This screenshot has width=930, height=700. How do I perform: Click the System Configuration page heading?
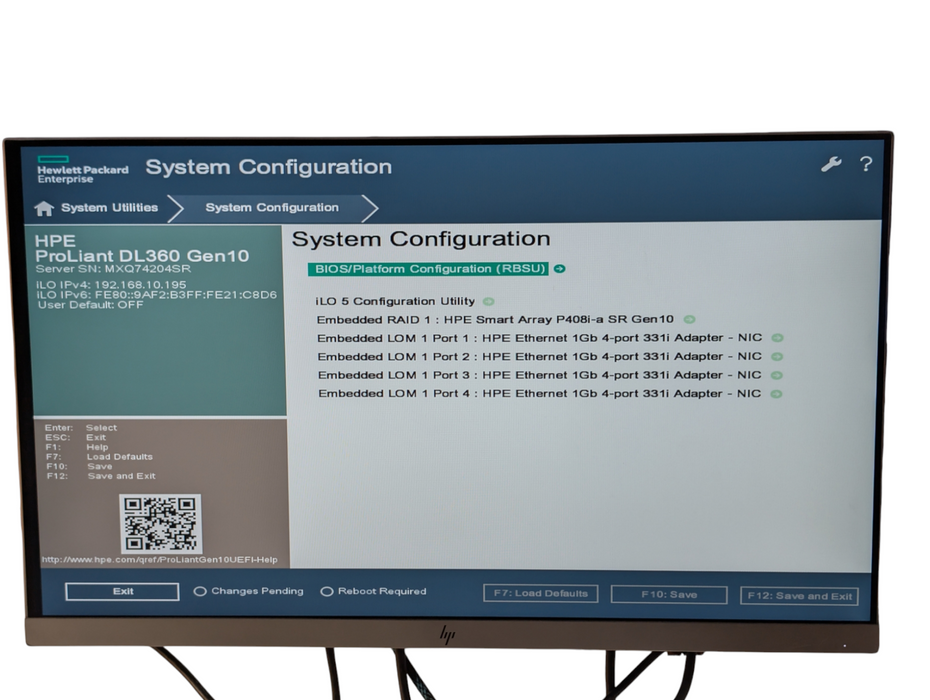(421, 239)
